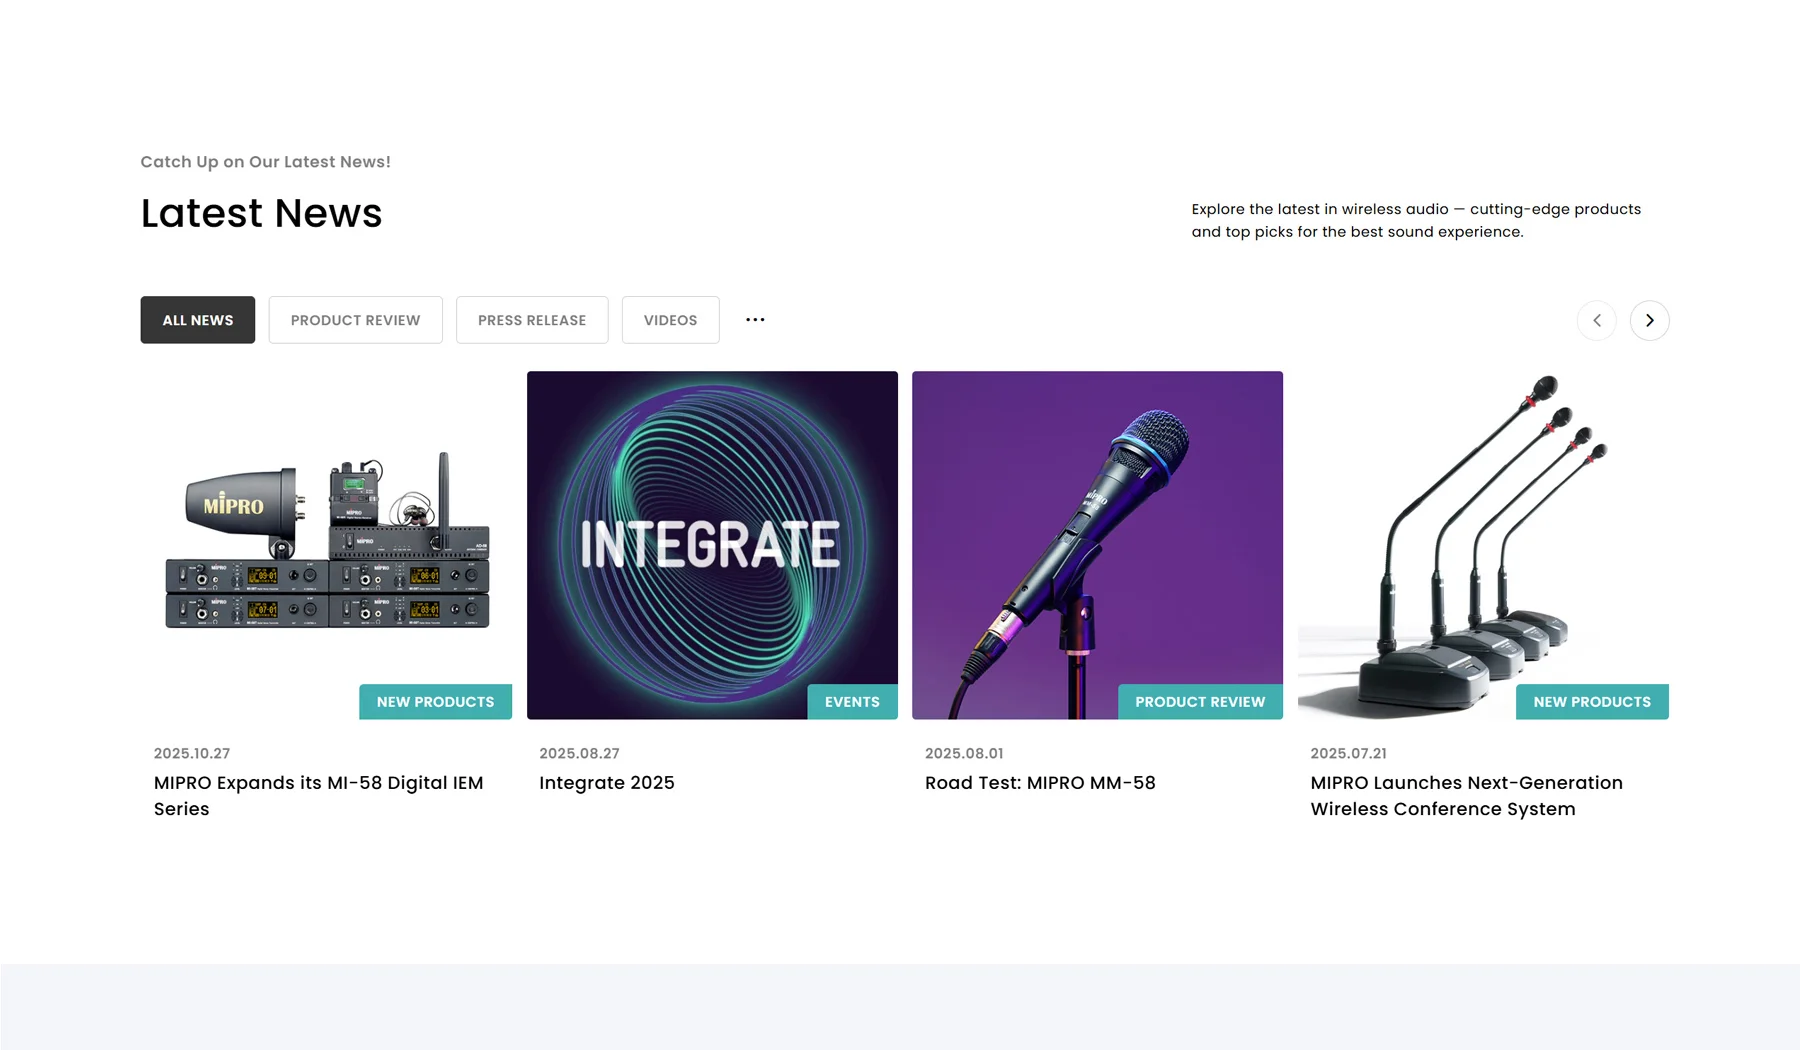Expand more categories with three-dot icon

tap(755, 320)
